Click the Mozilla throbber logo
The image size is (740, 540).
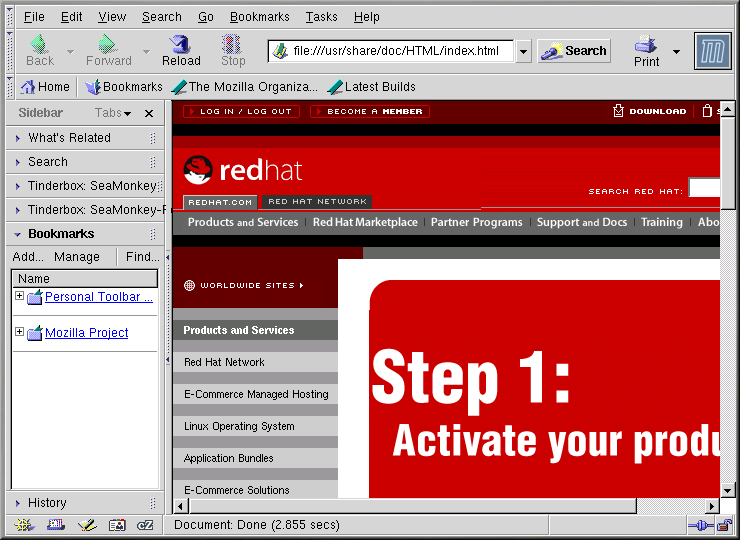pyautogui.click(x=713, y=51)
